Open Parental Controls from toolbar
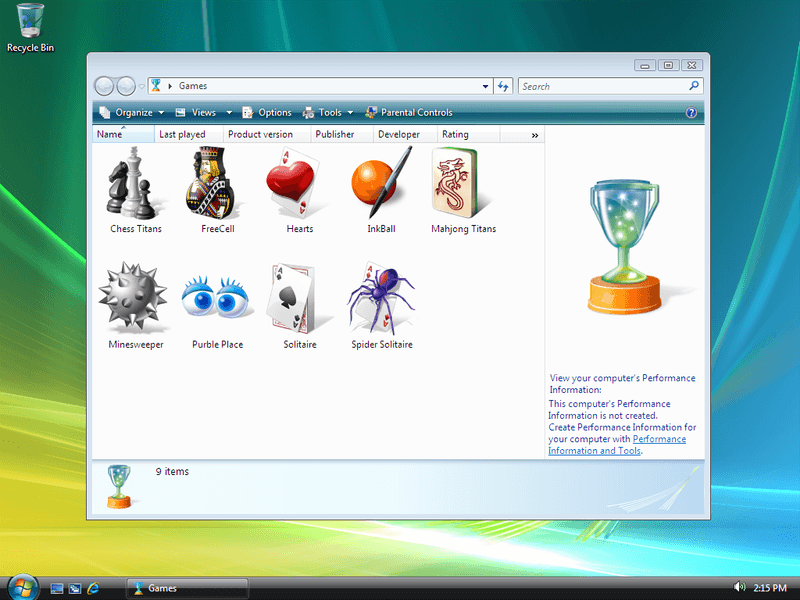 (409, 112)
